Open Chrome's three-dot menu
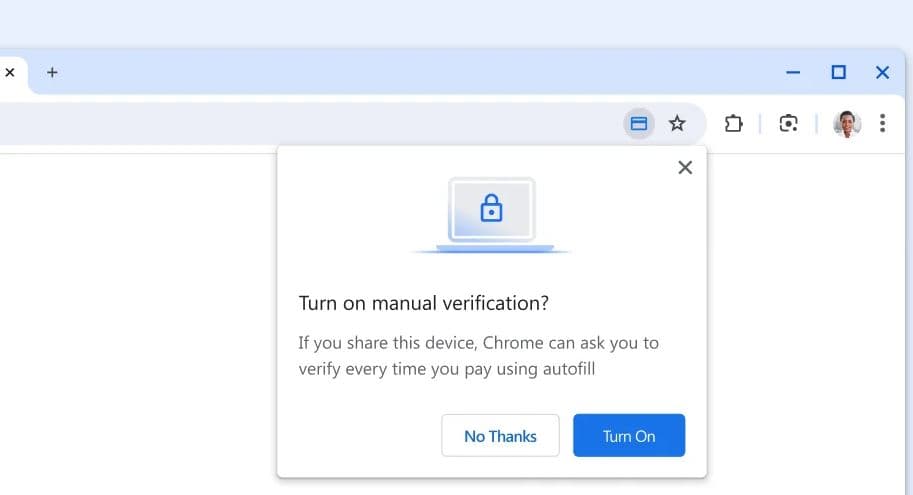This screenshot has height=495, width=913. tap(882, 123)
